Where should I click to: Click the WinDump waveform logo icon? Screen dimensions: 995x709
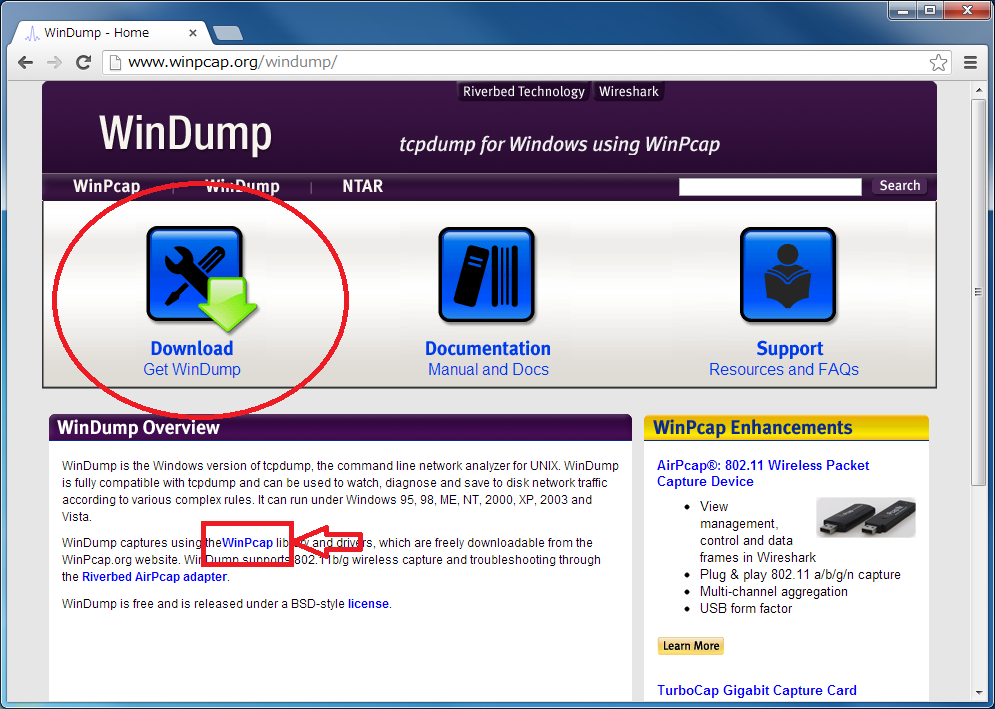(31, 31)
